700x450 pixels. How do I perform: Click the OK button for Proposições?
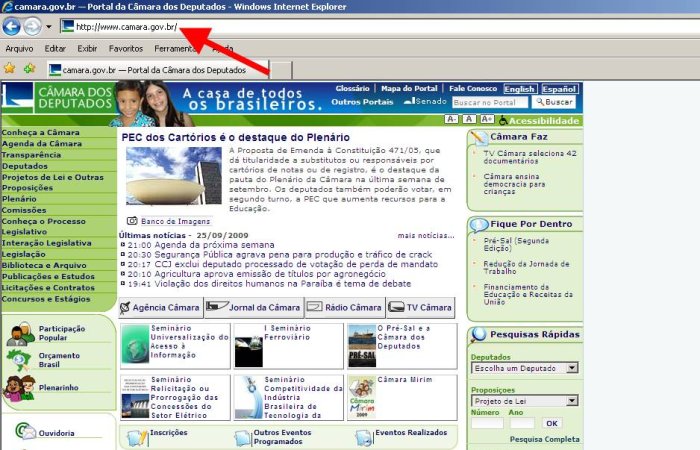552,423
